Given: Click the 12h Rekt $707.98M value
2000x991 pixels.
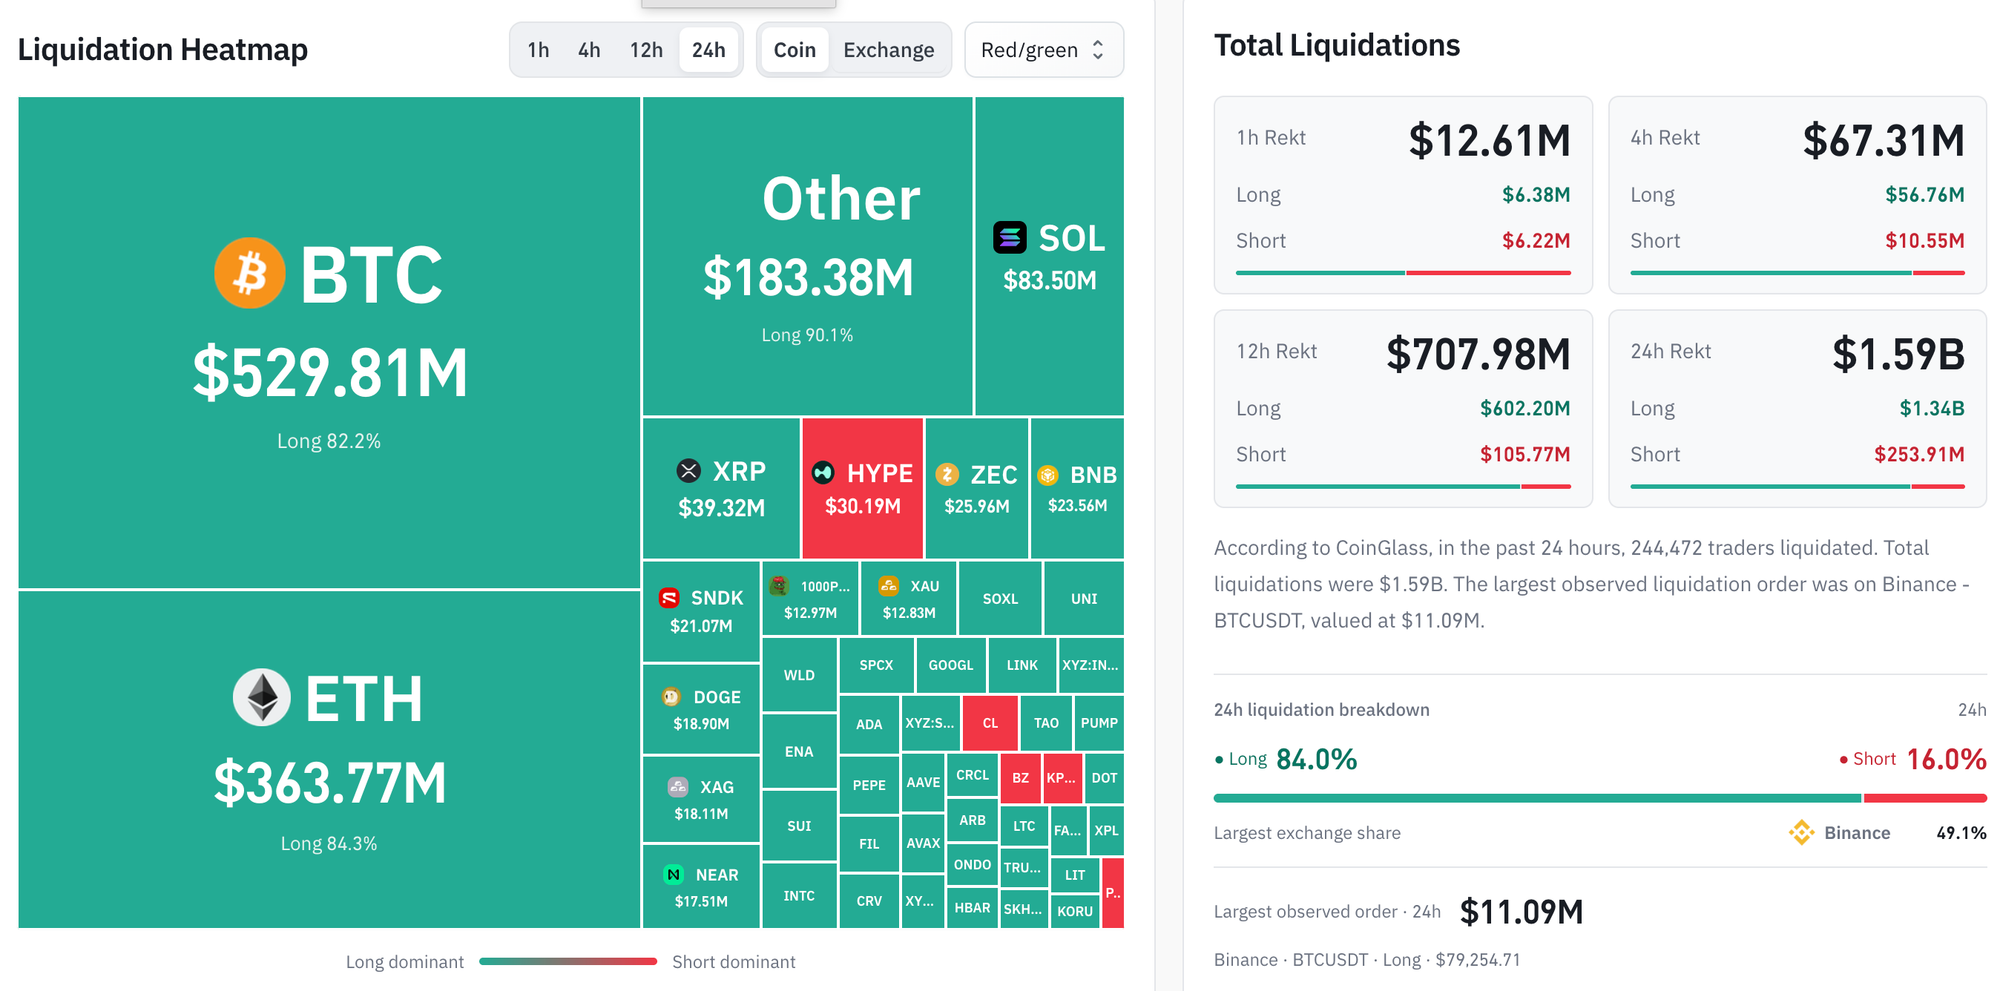Looking at the screenshot, I should click(x=1478, y=354).
